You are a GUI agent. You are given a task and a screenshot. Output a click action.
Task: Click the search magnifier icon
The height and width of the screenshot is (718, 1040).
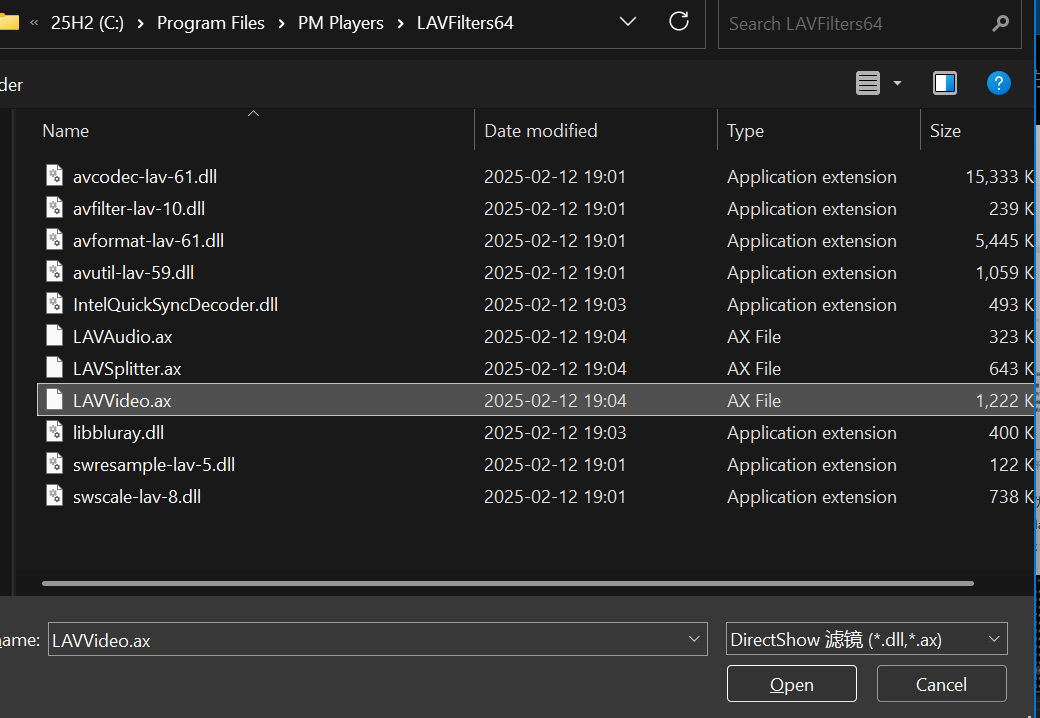pos(1000,24)
